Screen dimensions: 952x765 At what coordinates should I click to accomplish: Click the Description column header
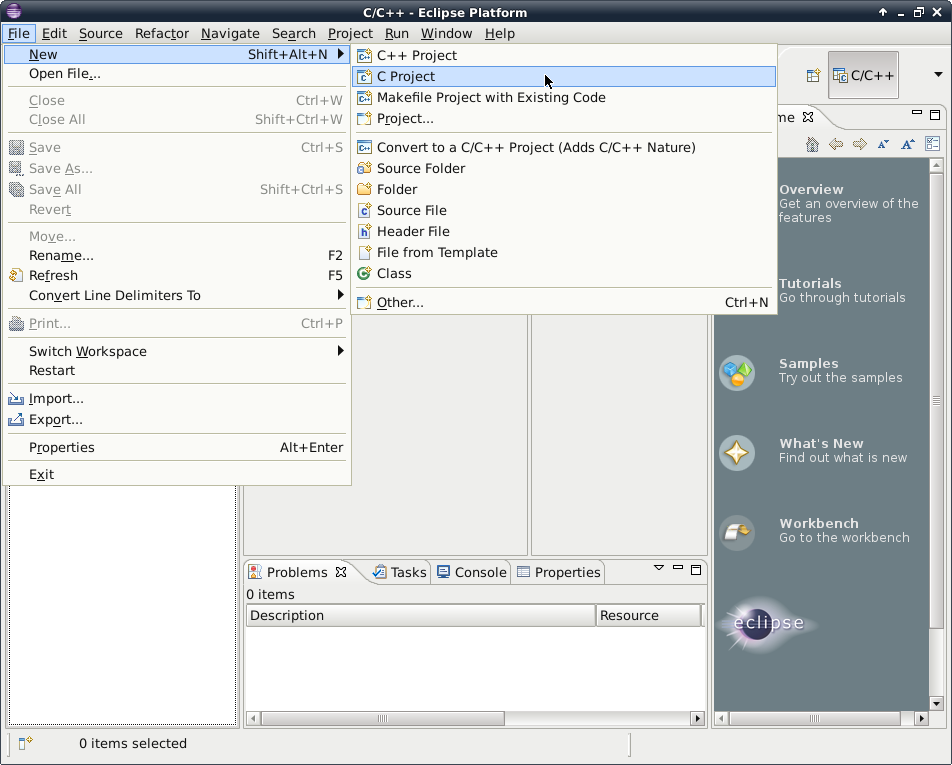421,615
